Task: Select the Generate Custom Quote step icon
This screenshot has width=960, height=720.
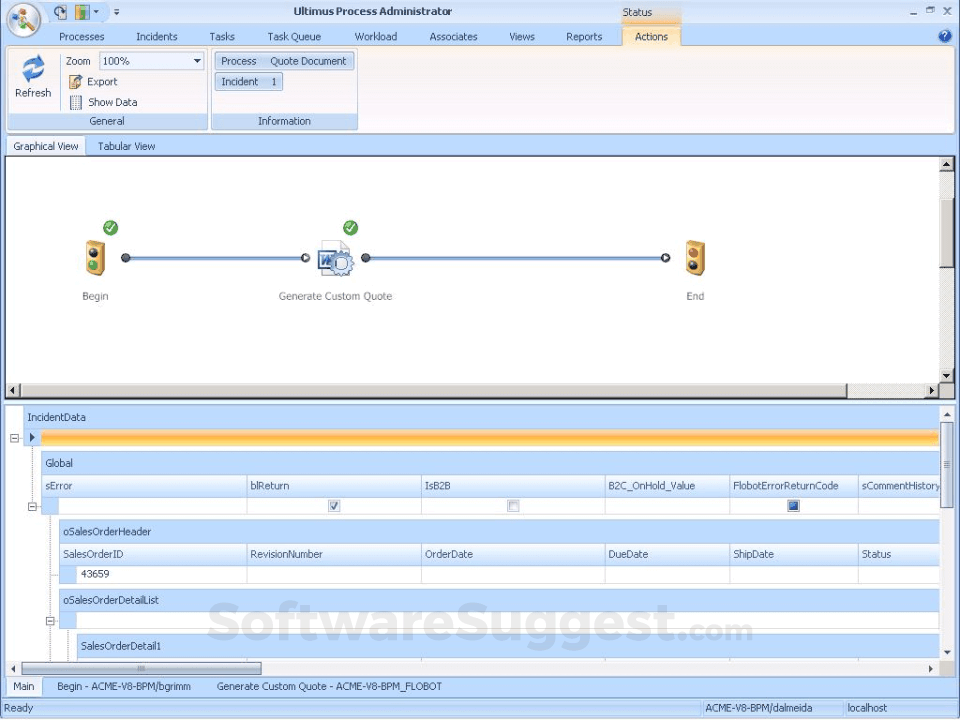Action: pyautogui.click(x=335, y=259)
